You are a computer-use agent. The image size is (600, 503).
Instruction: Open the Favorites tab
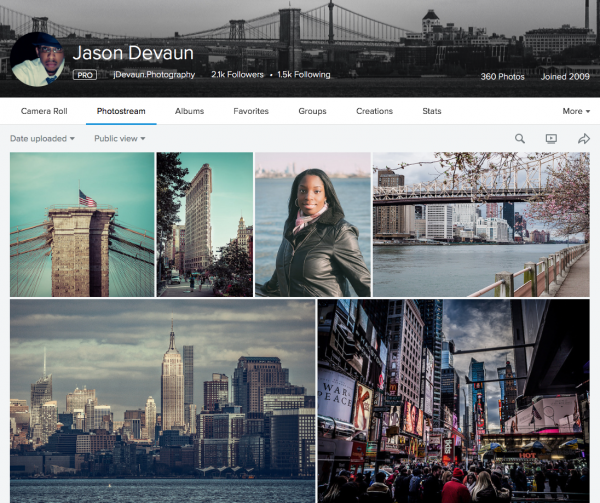251,111
